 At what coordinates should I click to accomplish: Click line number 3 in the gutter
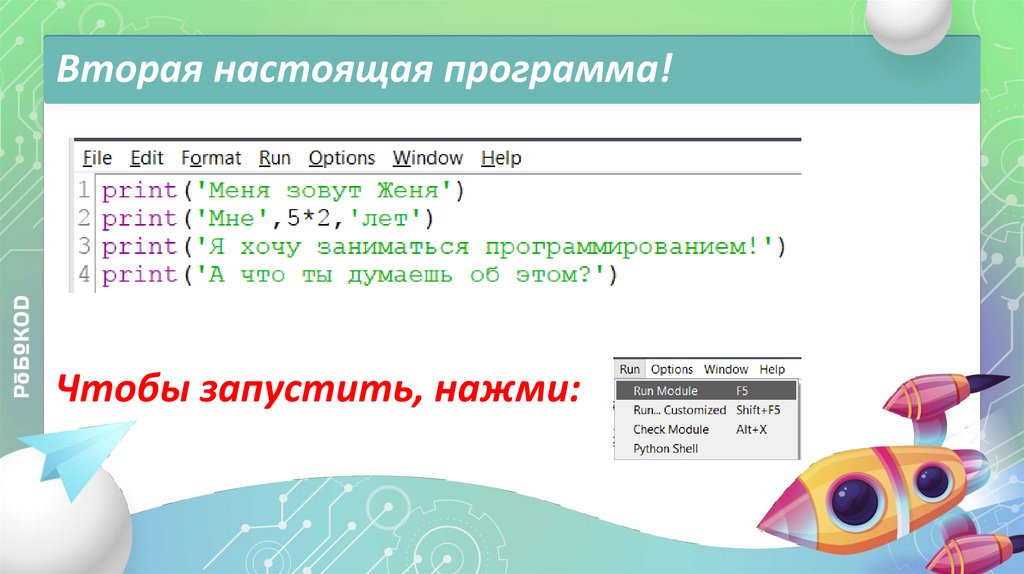tap(84, 247)
